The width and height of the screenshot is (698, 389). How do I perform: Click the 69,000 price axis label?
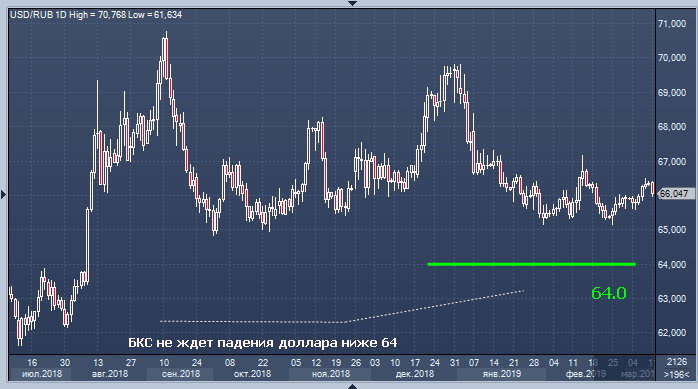pos(672,93)
